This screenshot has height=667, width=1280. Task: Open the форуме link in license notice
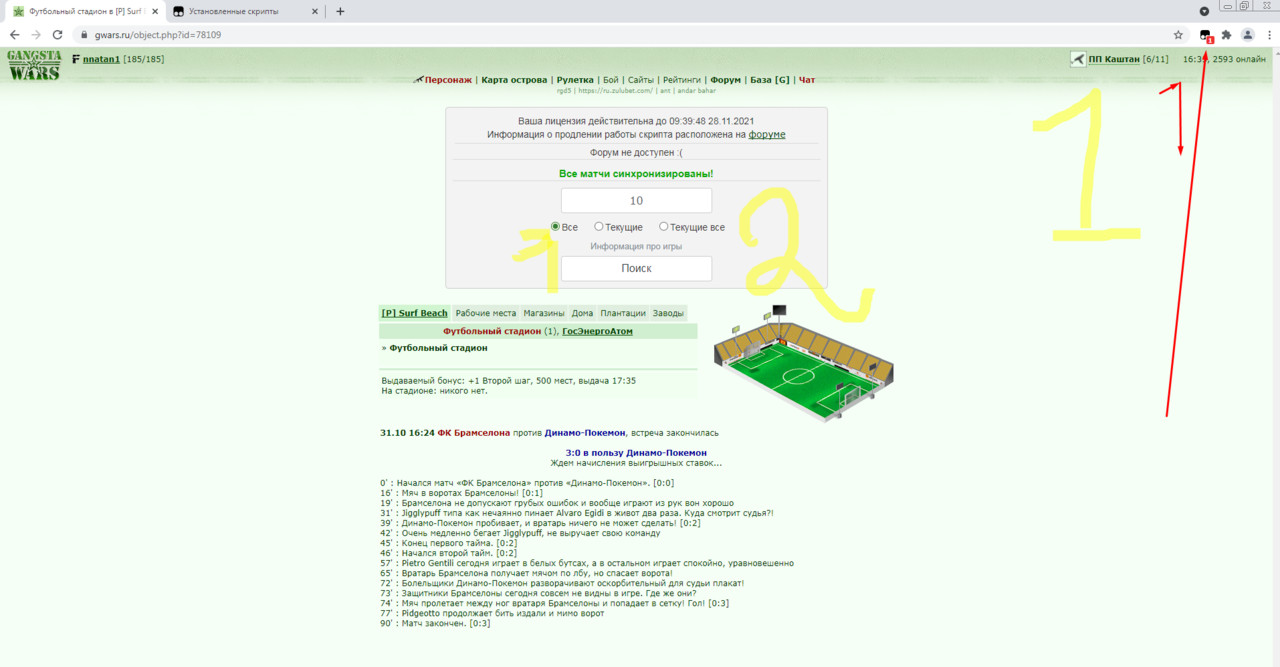click(x=767, y=134)
